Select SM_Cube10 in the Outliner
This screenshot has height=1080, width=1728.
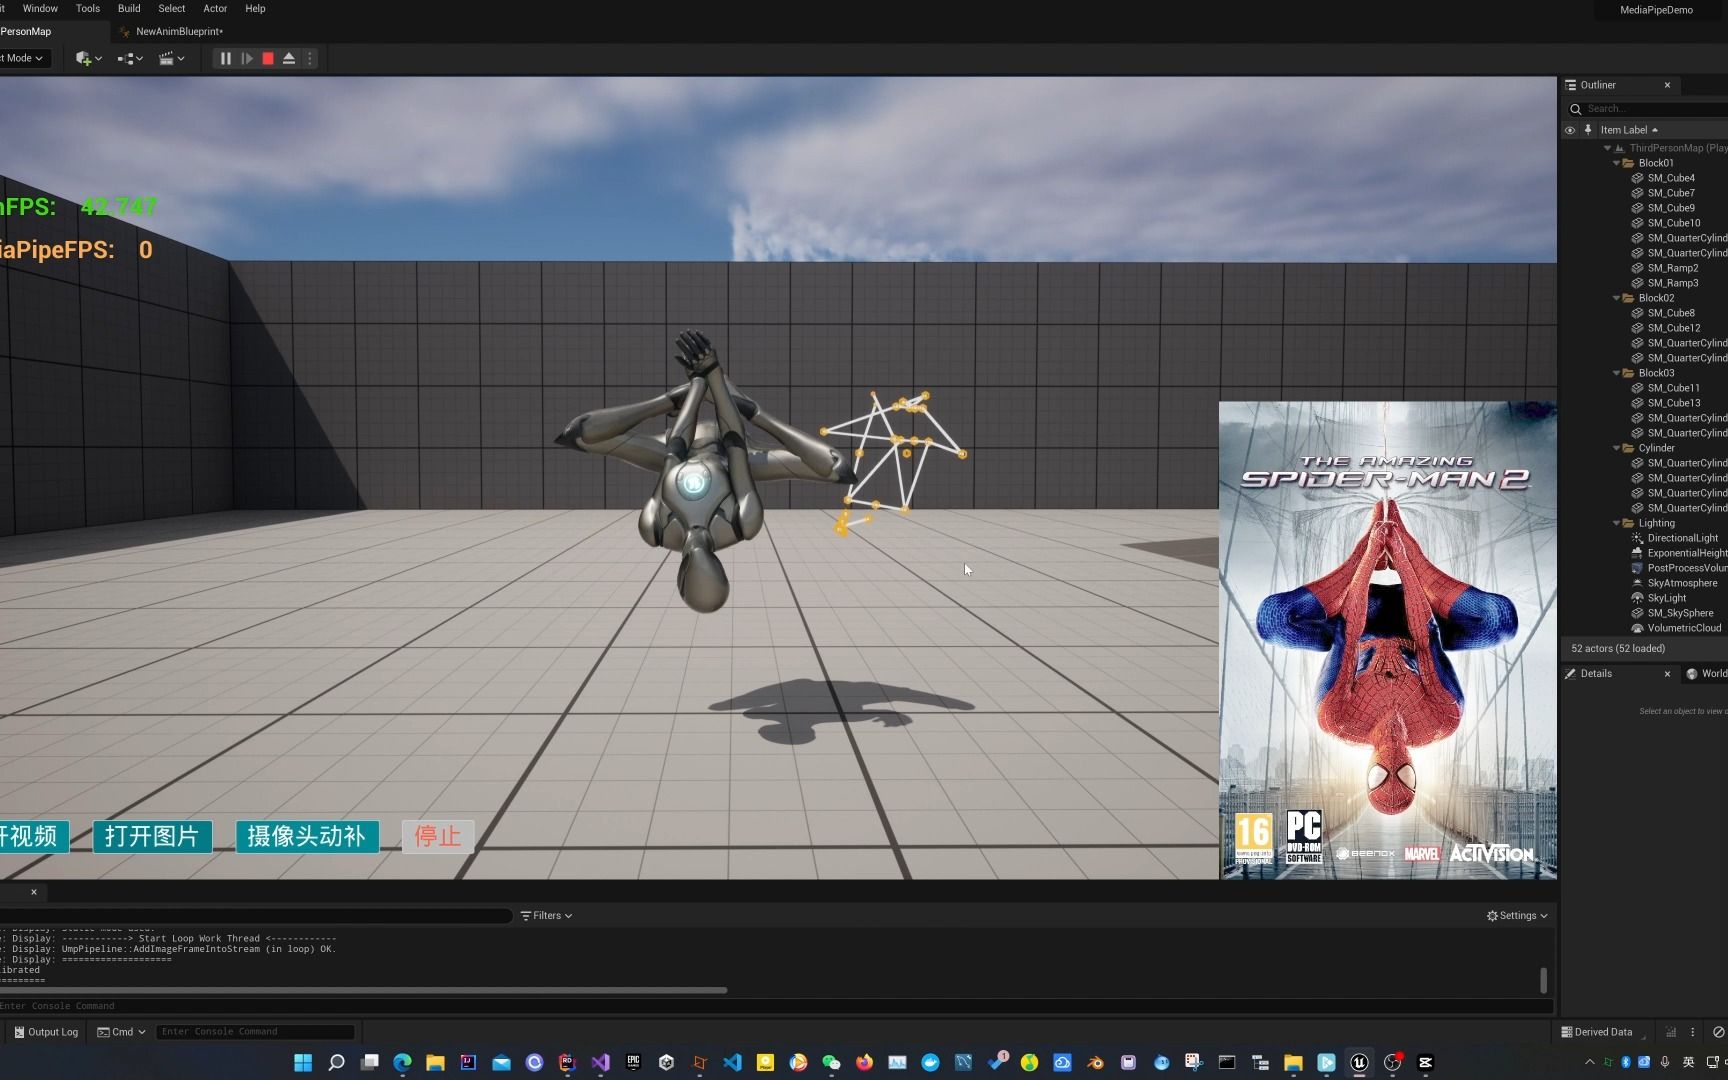coord(1674,223)
